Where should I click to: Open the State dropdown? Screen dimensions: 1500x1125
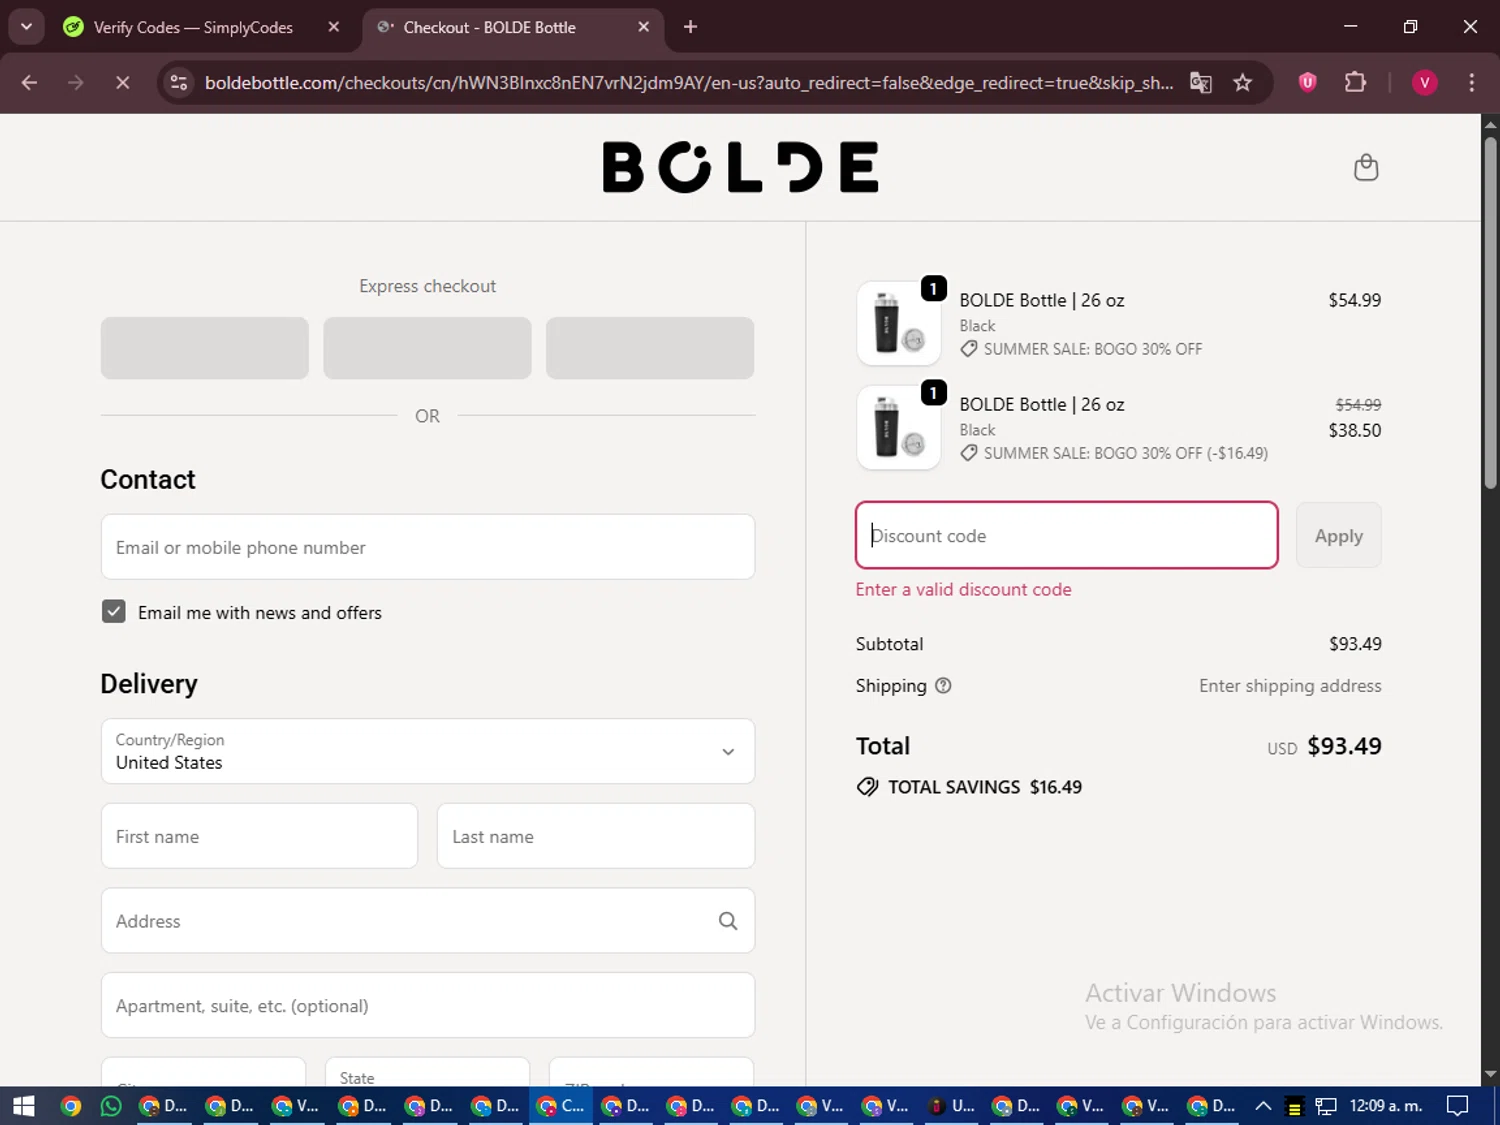tap(427, 1072)
